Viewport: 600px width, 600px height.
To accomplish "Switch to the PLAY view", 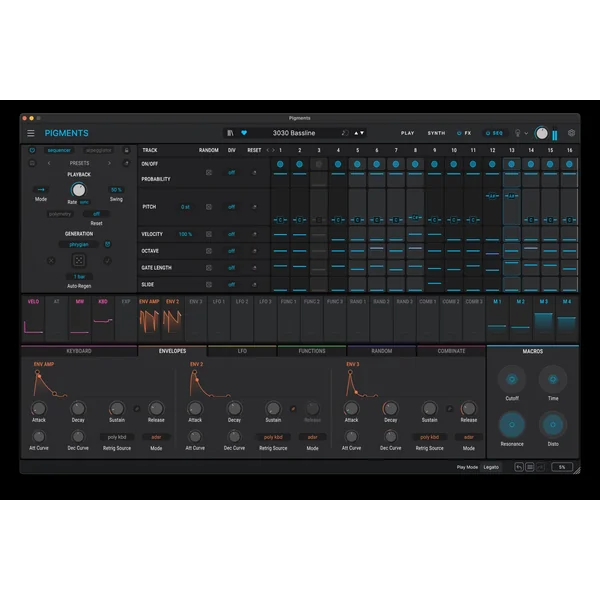I will (408, 133).
